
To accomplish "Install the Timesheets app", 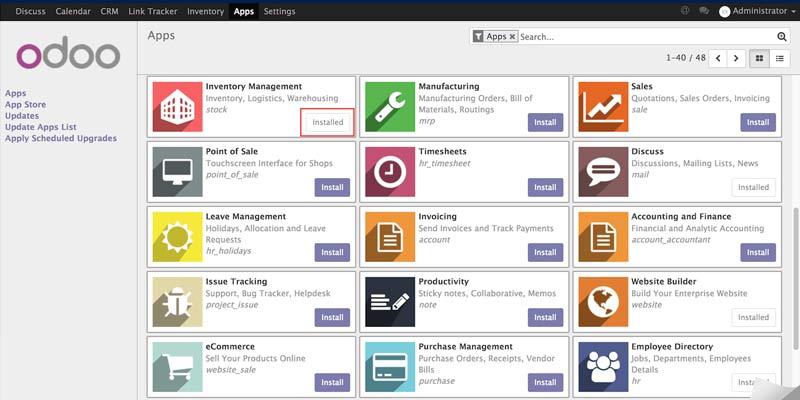I will [545, 187].
